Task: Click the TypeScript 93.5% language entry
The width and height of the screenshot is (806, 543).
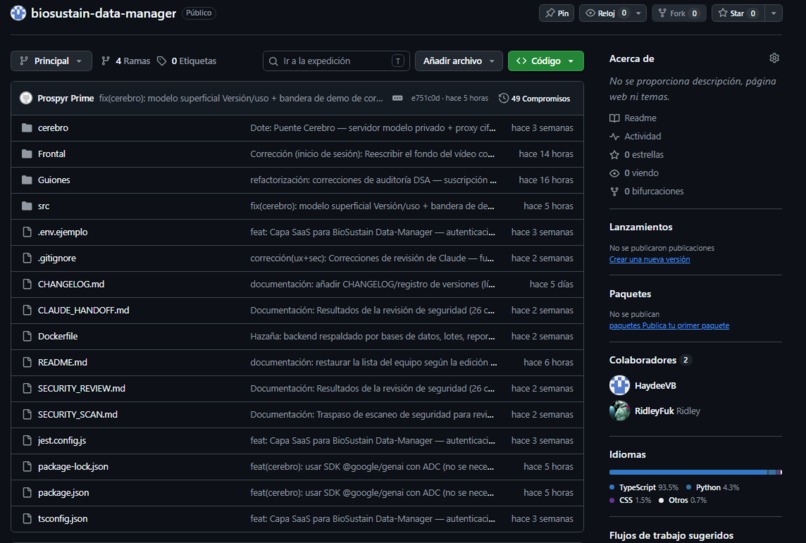Action: 644,487
